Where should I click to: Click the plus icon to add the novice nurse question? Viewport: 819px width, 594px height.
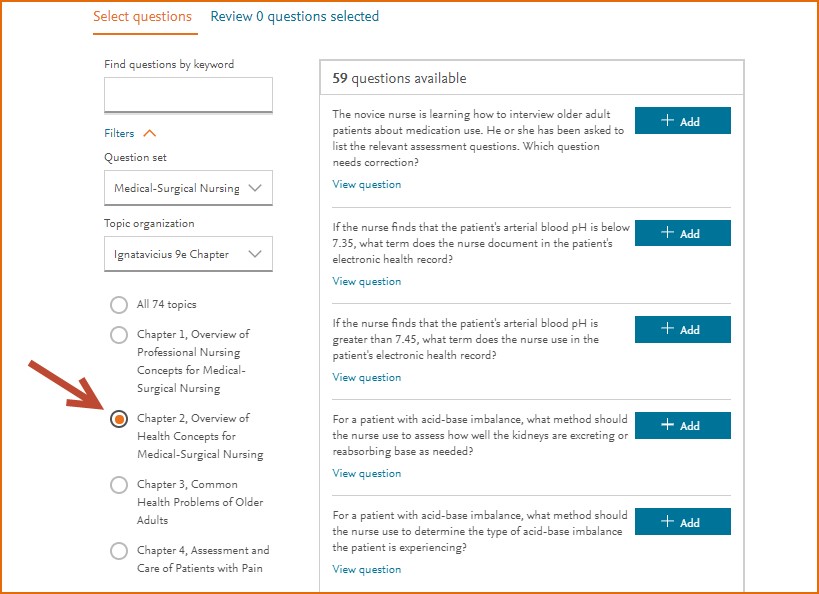click(666, 119)
